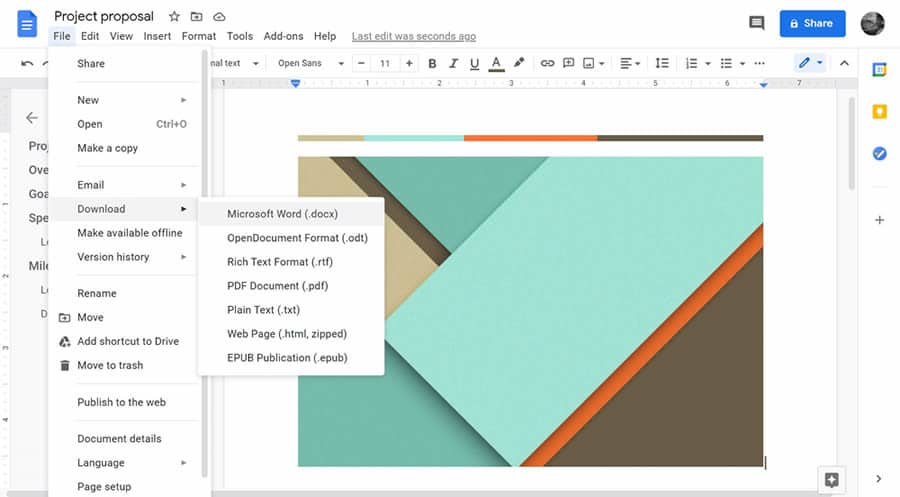Viewport: 900px width, 497px height.
Task: Click Make a copy in File menu
Action: click(x=126, y=148)
